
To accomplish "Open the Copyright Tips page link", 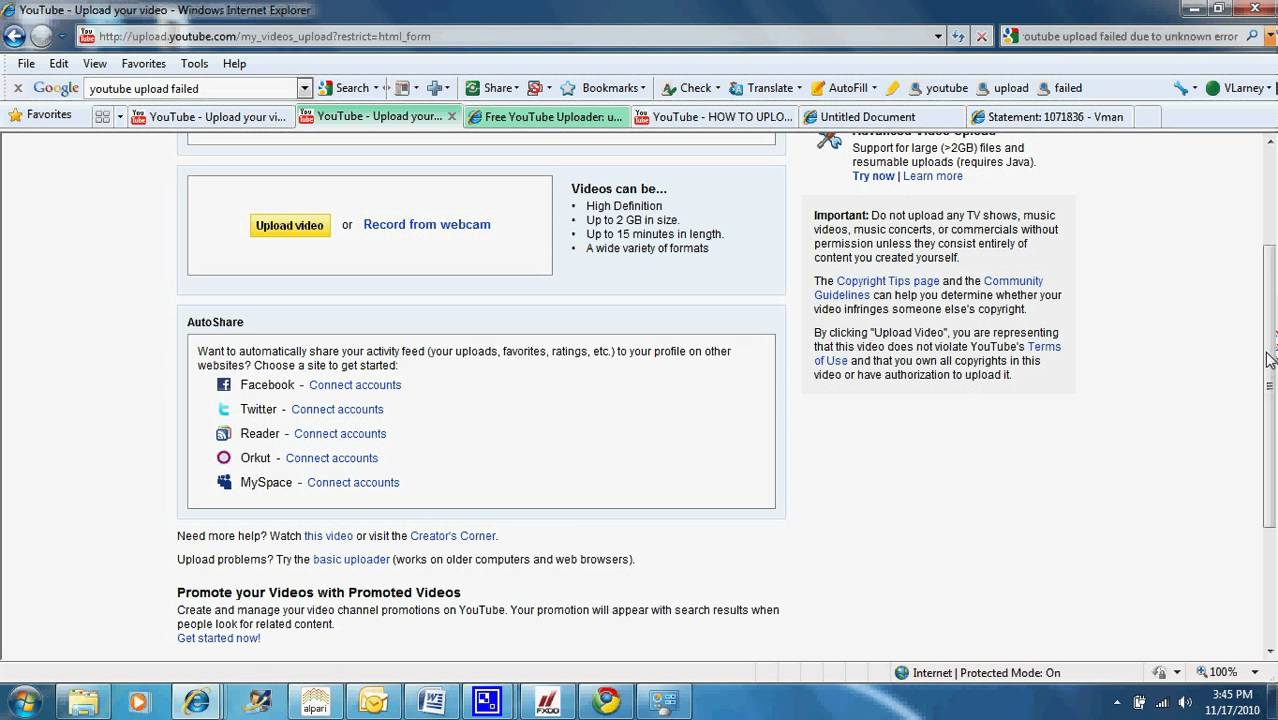I will (888, 281).
